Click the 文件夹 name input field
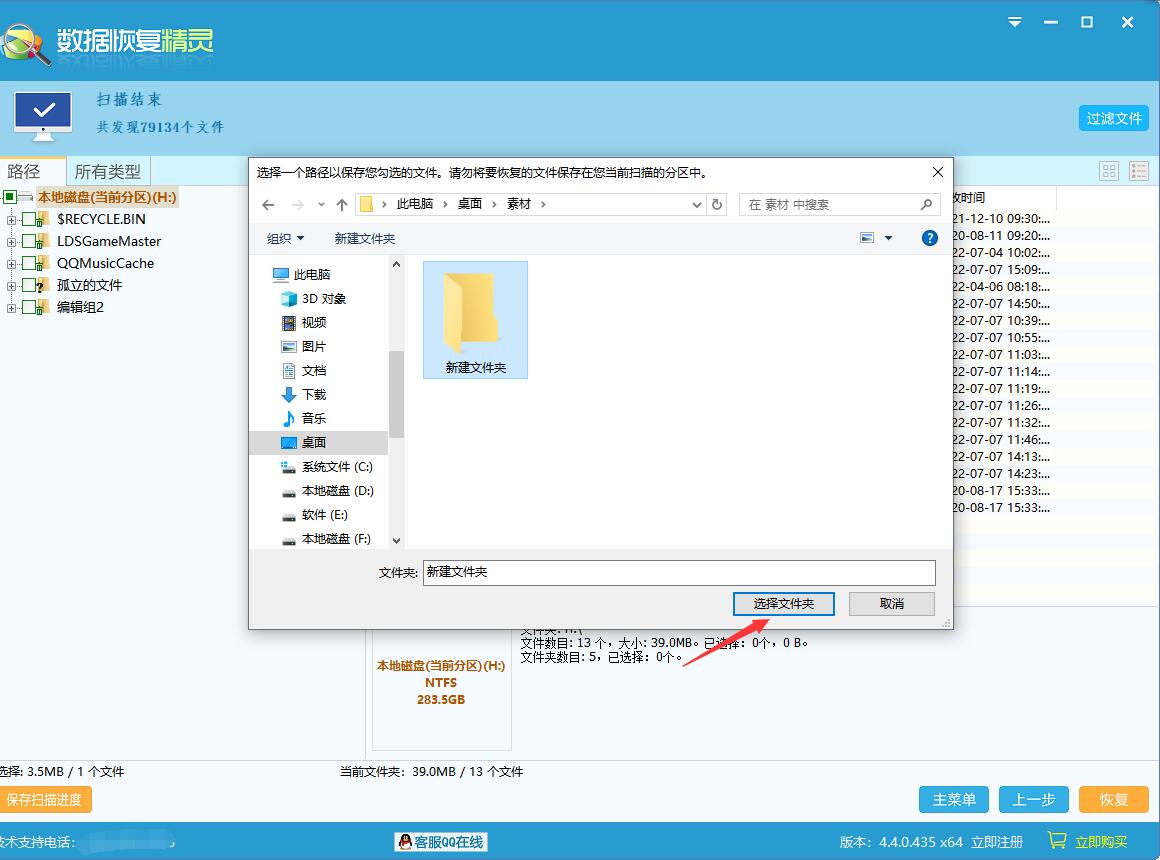This screenshot has height=860, width=1160. pos(678,572)
